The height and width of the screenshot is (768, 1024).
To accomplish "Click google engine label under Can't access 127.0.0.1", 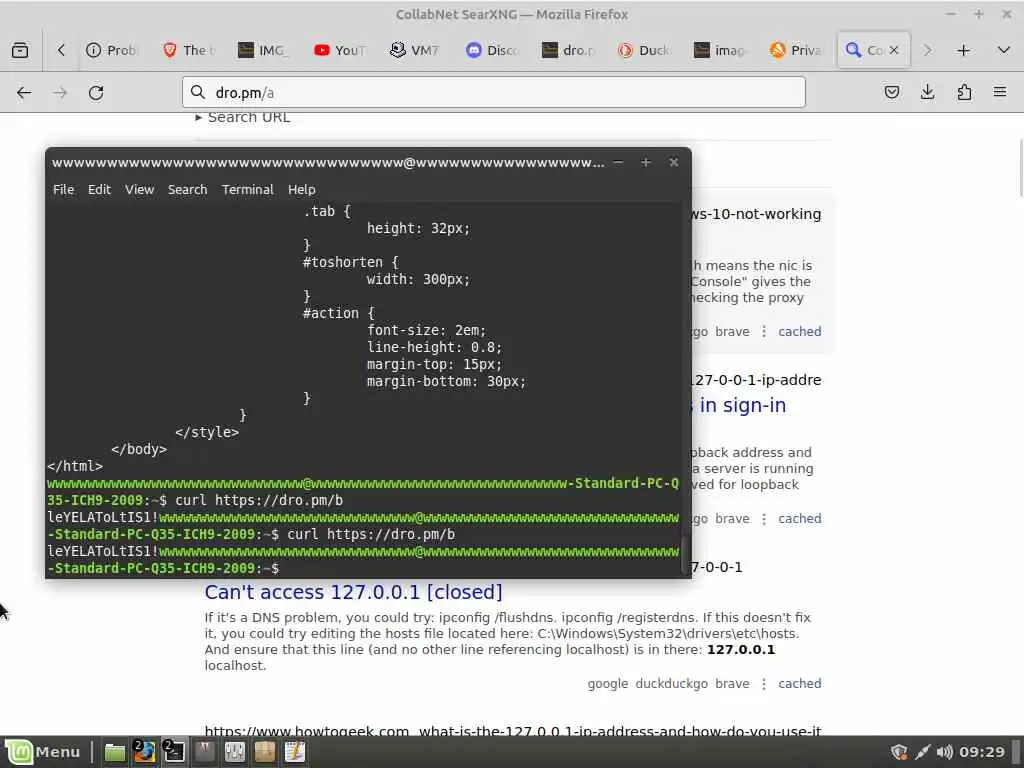I will (x=607, y=684).
